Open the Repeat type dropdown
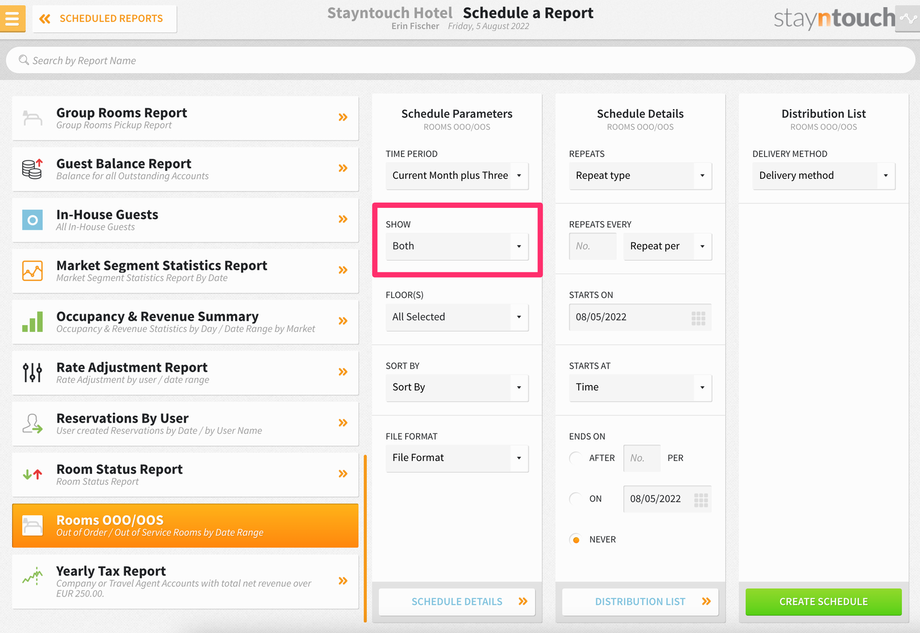 (x=640, y=175)
